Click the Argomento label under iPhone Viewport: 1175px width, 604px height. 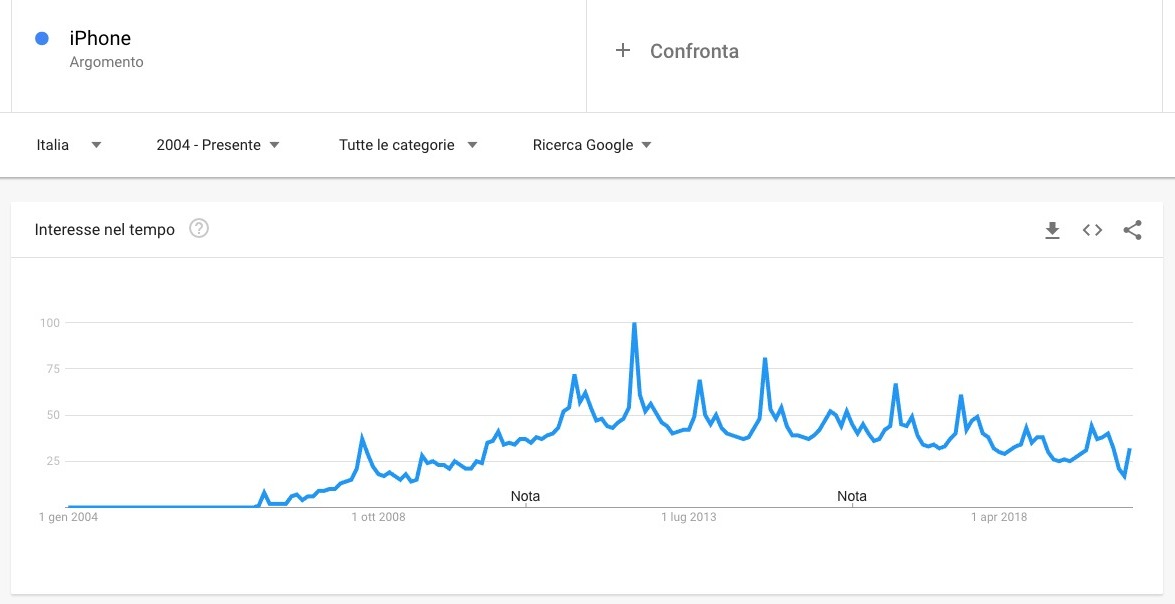107,62
